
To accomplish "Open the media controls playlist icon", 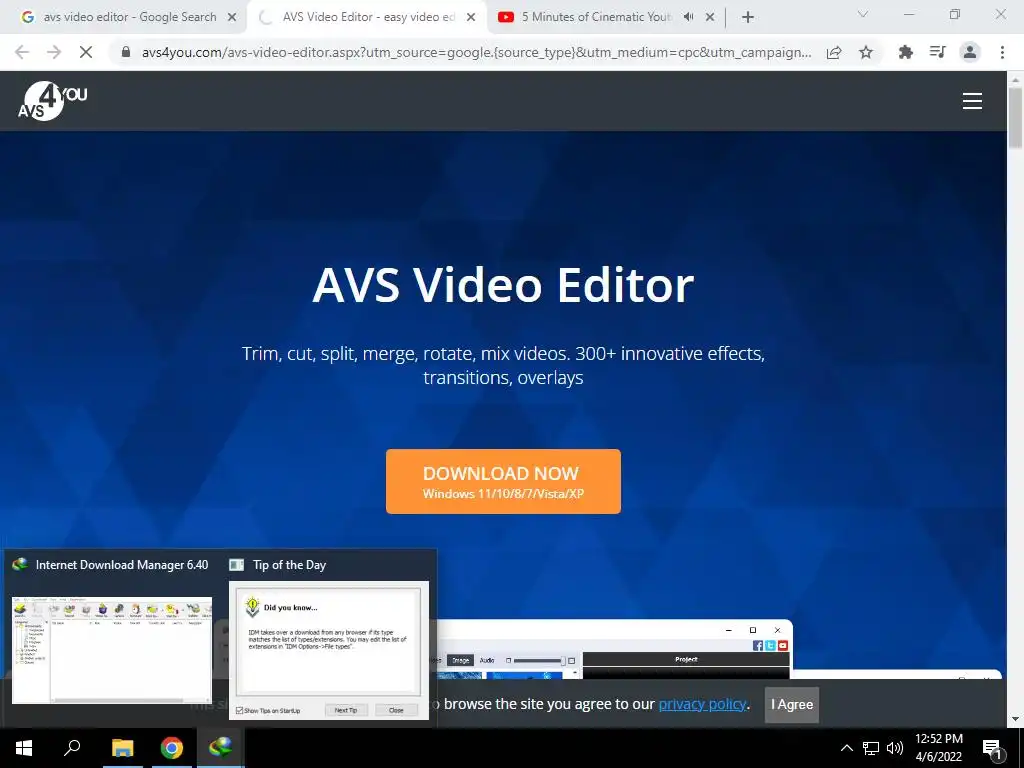I will [x=938, y=52].
